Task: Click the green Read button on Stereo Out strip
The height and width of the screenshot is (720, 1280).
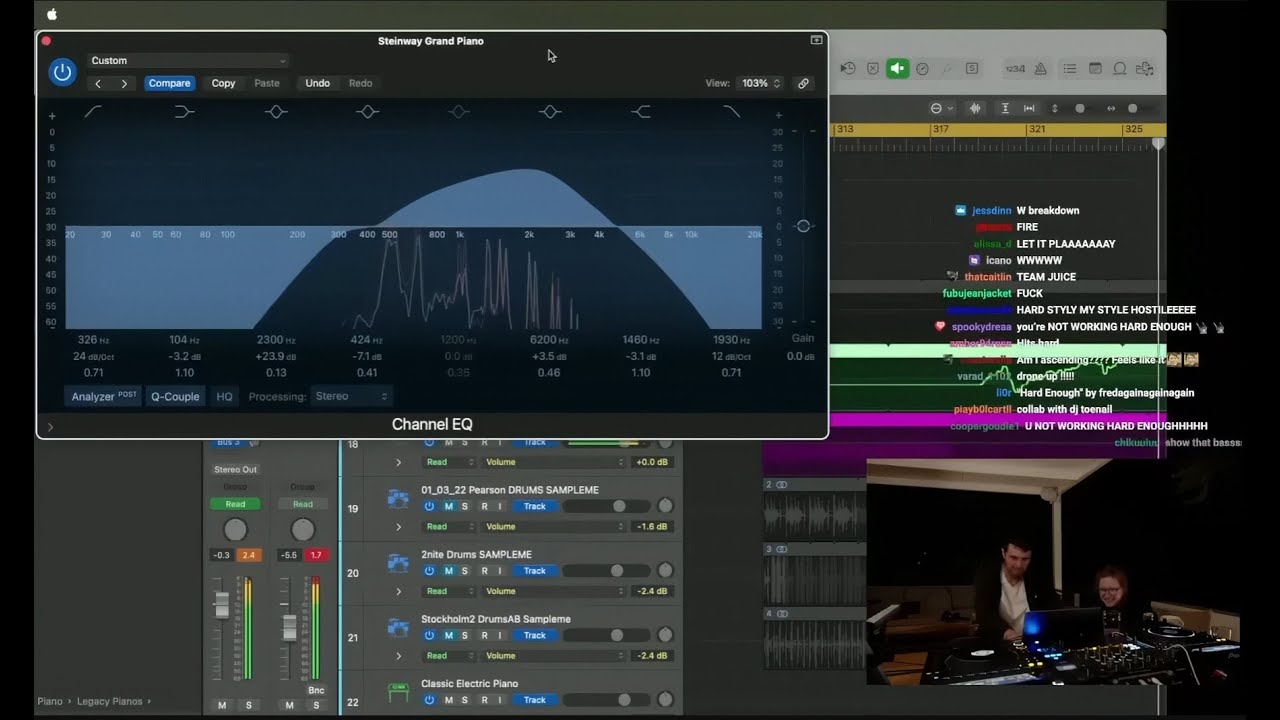Action: tap(235, 504)
